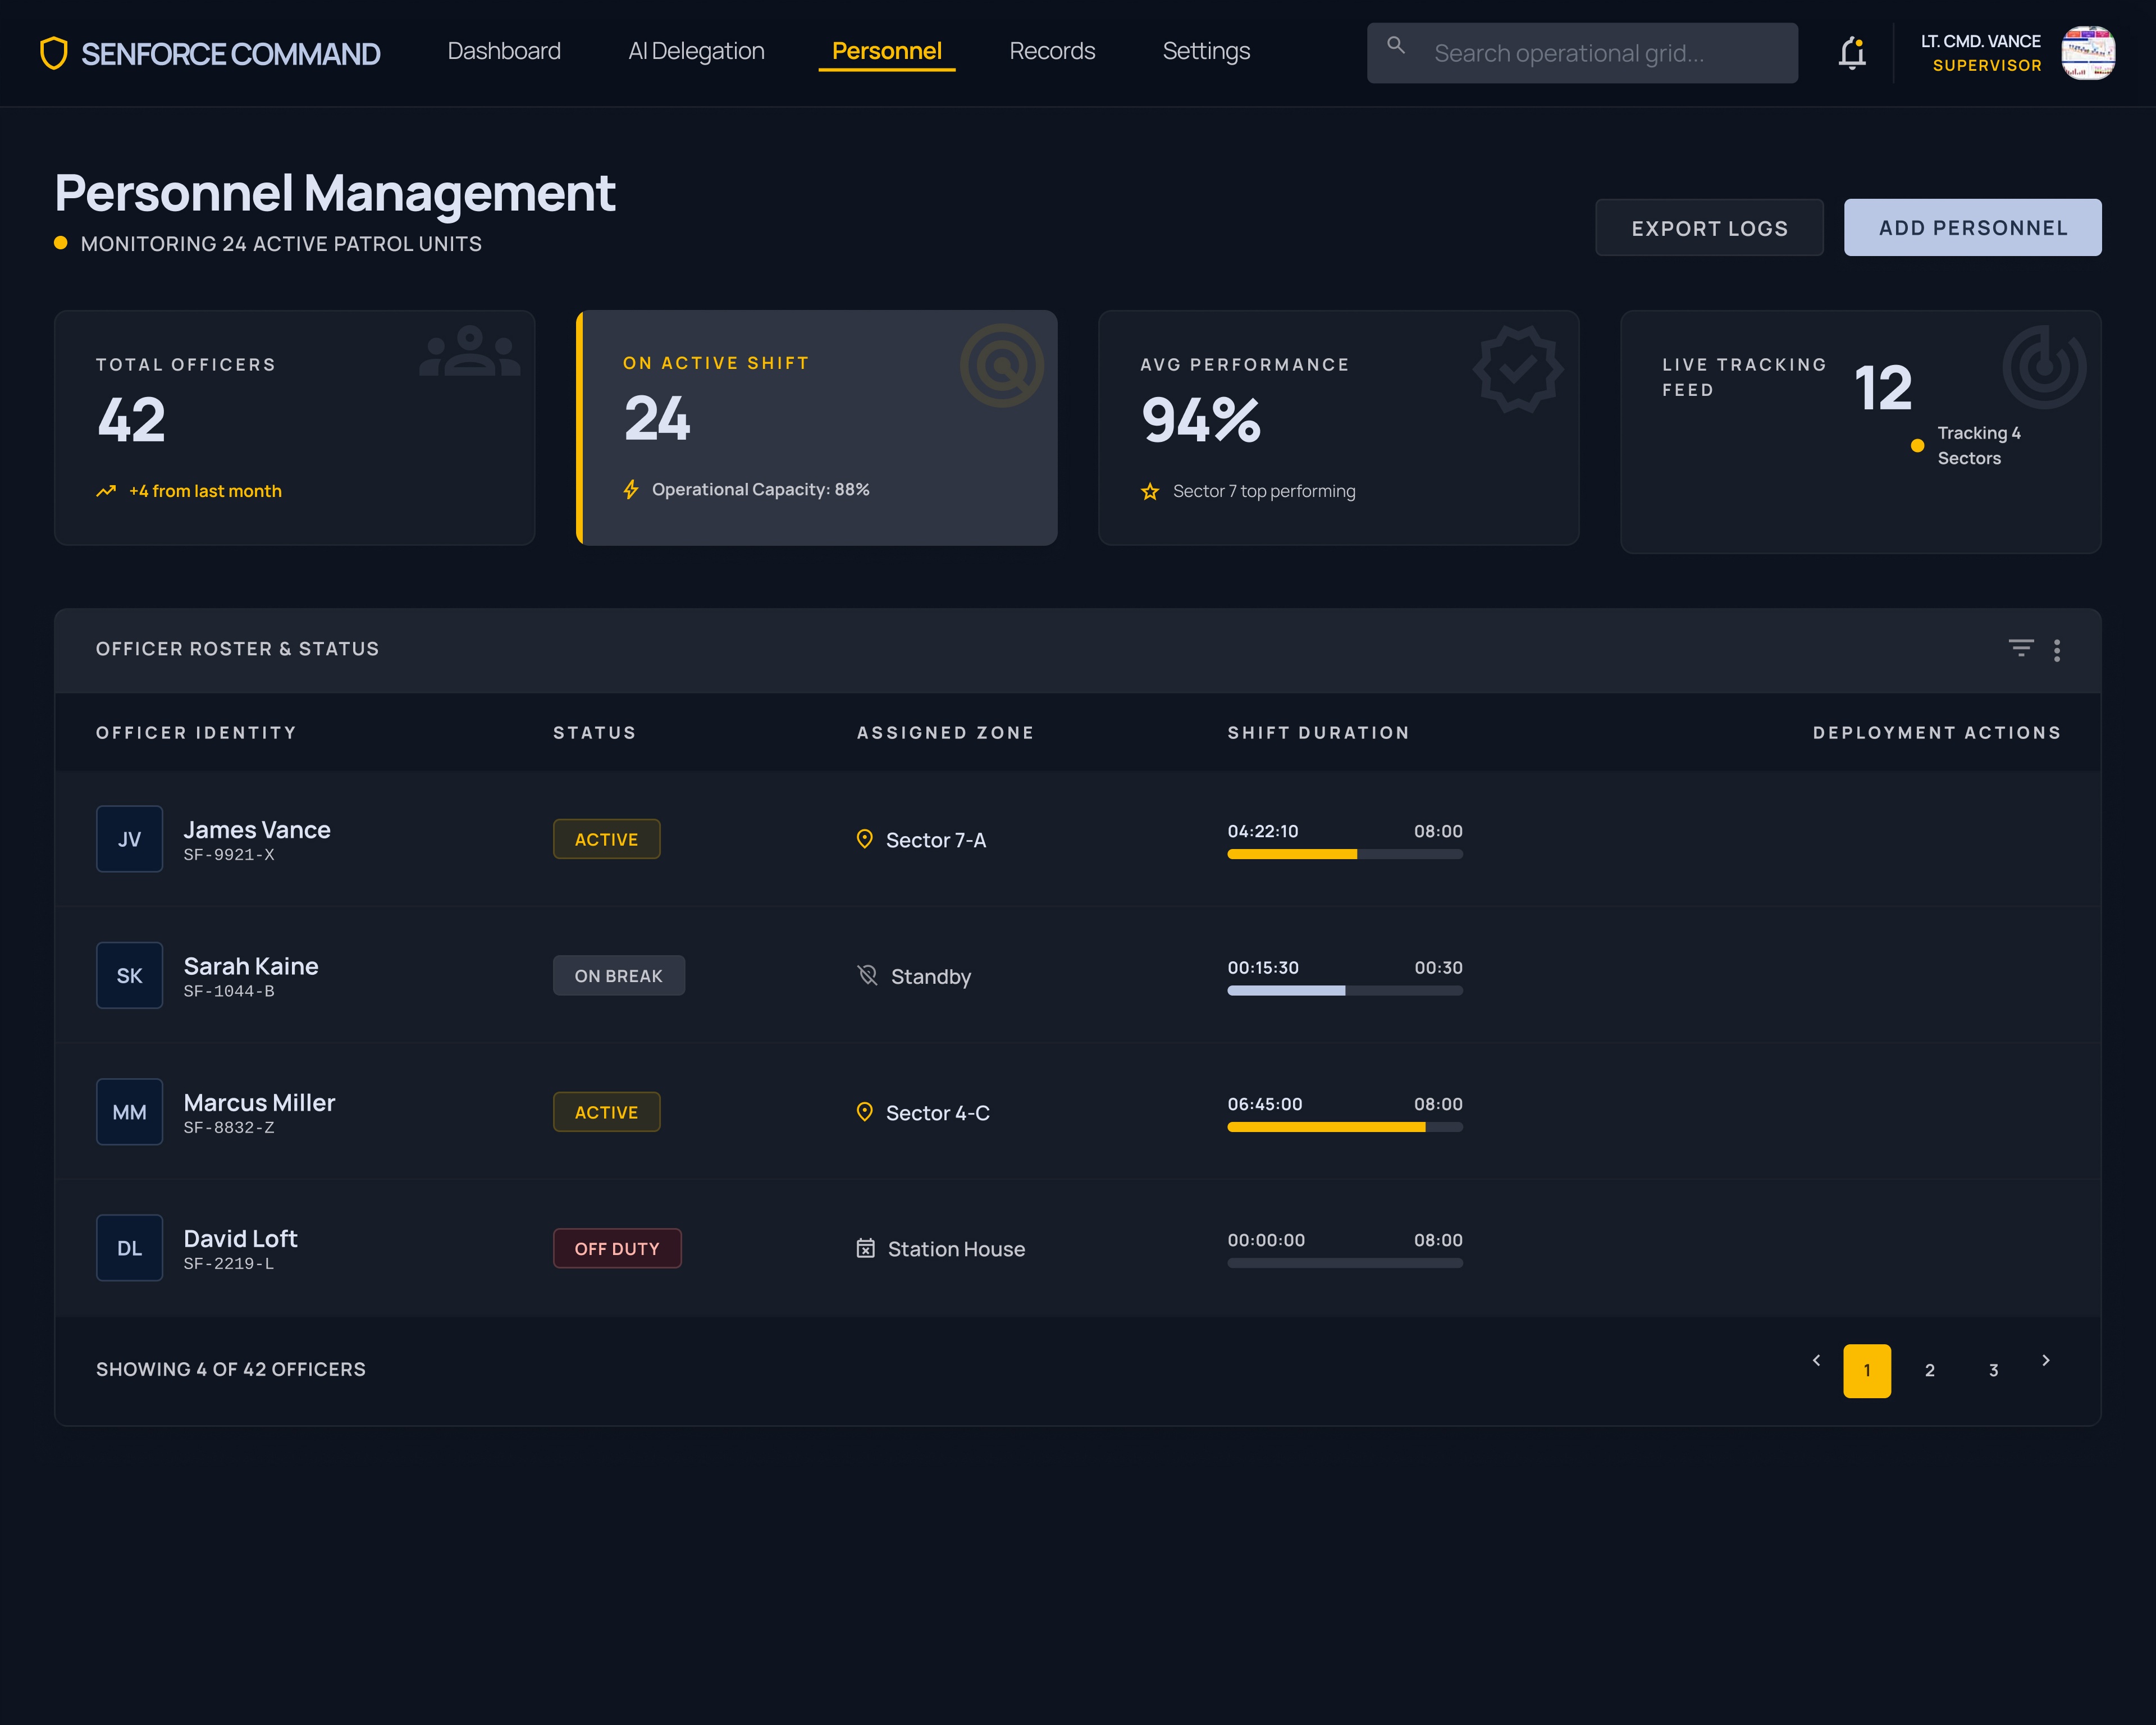Click the Total Officers group icon
The height and width of the screenshot is (1725, 2156).
470,351
